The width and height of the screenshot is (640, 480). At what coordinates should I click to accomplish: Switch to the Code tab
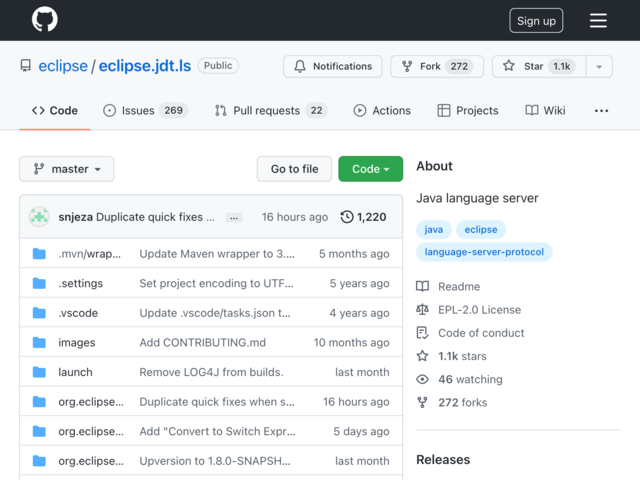point(55,111)
